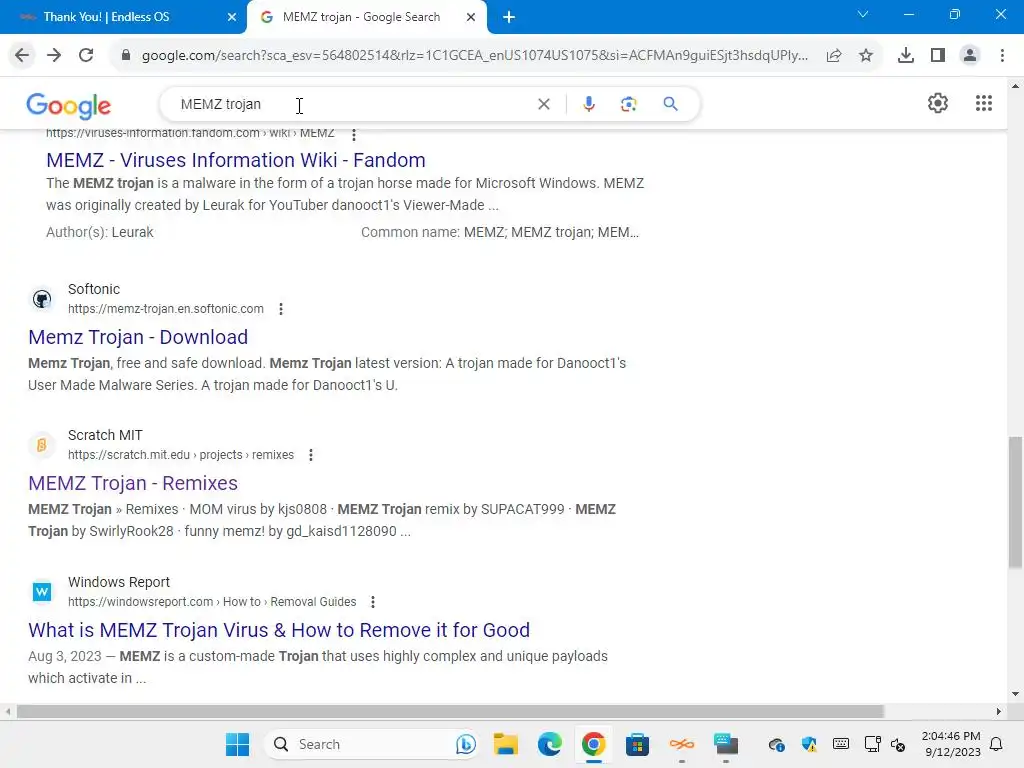Click scratch.mit.edu URL breadcrumb
The width and height of the screenshot is (1024, 768).
pos(181,455)
